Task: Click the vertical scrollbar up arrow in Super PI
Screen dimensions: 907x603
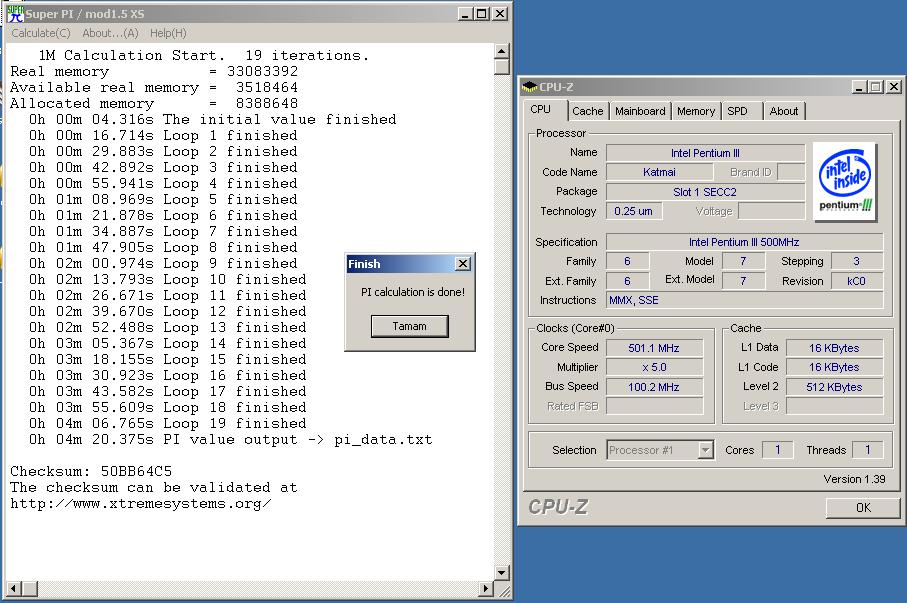Action: coord(501,51)
